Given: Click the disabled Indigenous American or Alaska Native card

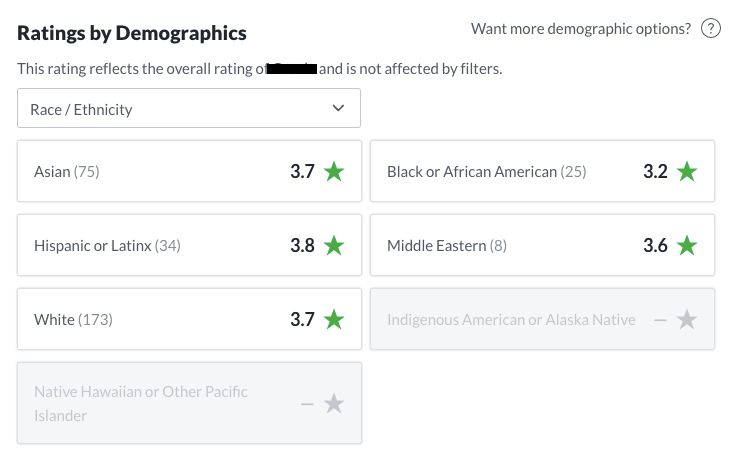Looking at the screenshot, I should [x=542, y=319].
